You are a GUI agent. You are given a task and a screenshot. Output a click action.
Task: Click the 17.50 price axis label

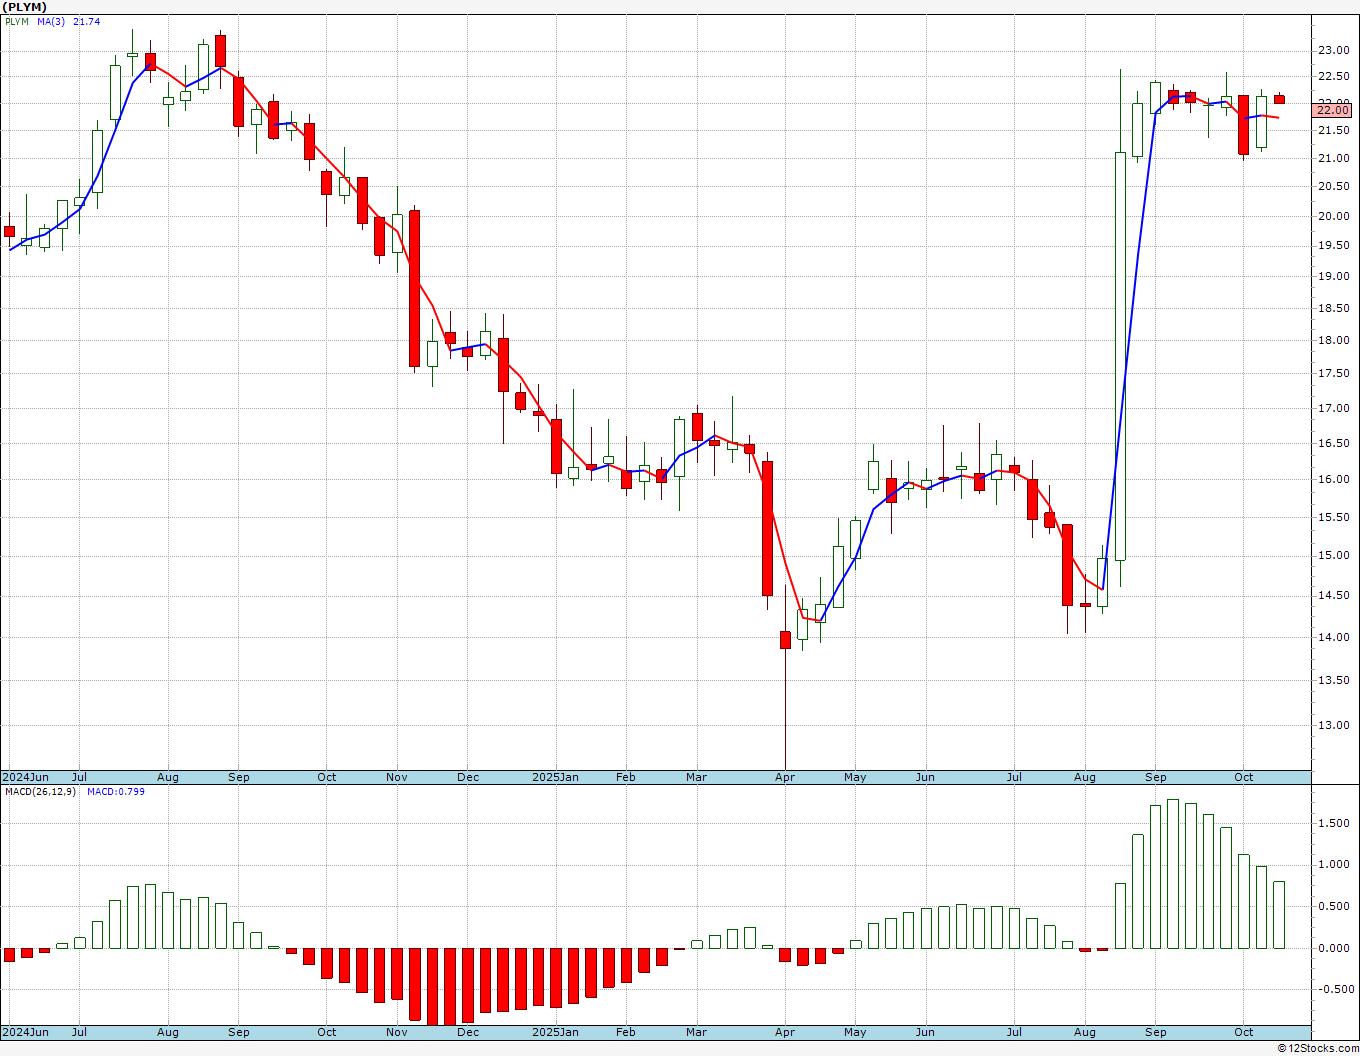pos(1333,373)
